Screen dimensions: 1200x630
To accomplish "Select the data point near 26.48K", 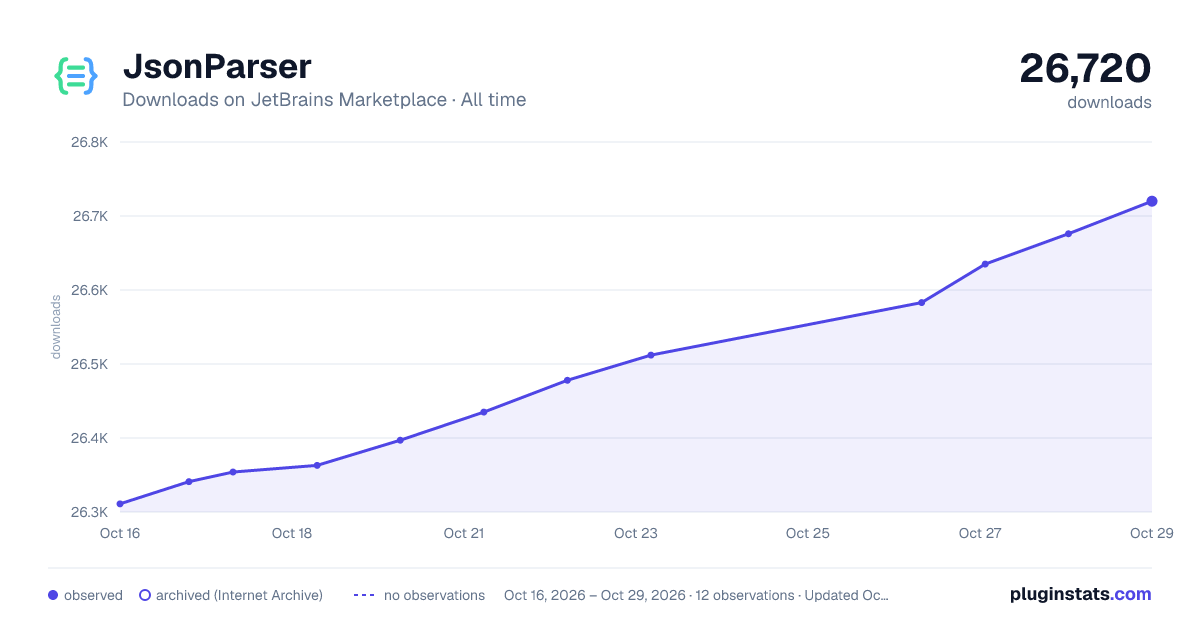I will pos(567,380).
